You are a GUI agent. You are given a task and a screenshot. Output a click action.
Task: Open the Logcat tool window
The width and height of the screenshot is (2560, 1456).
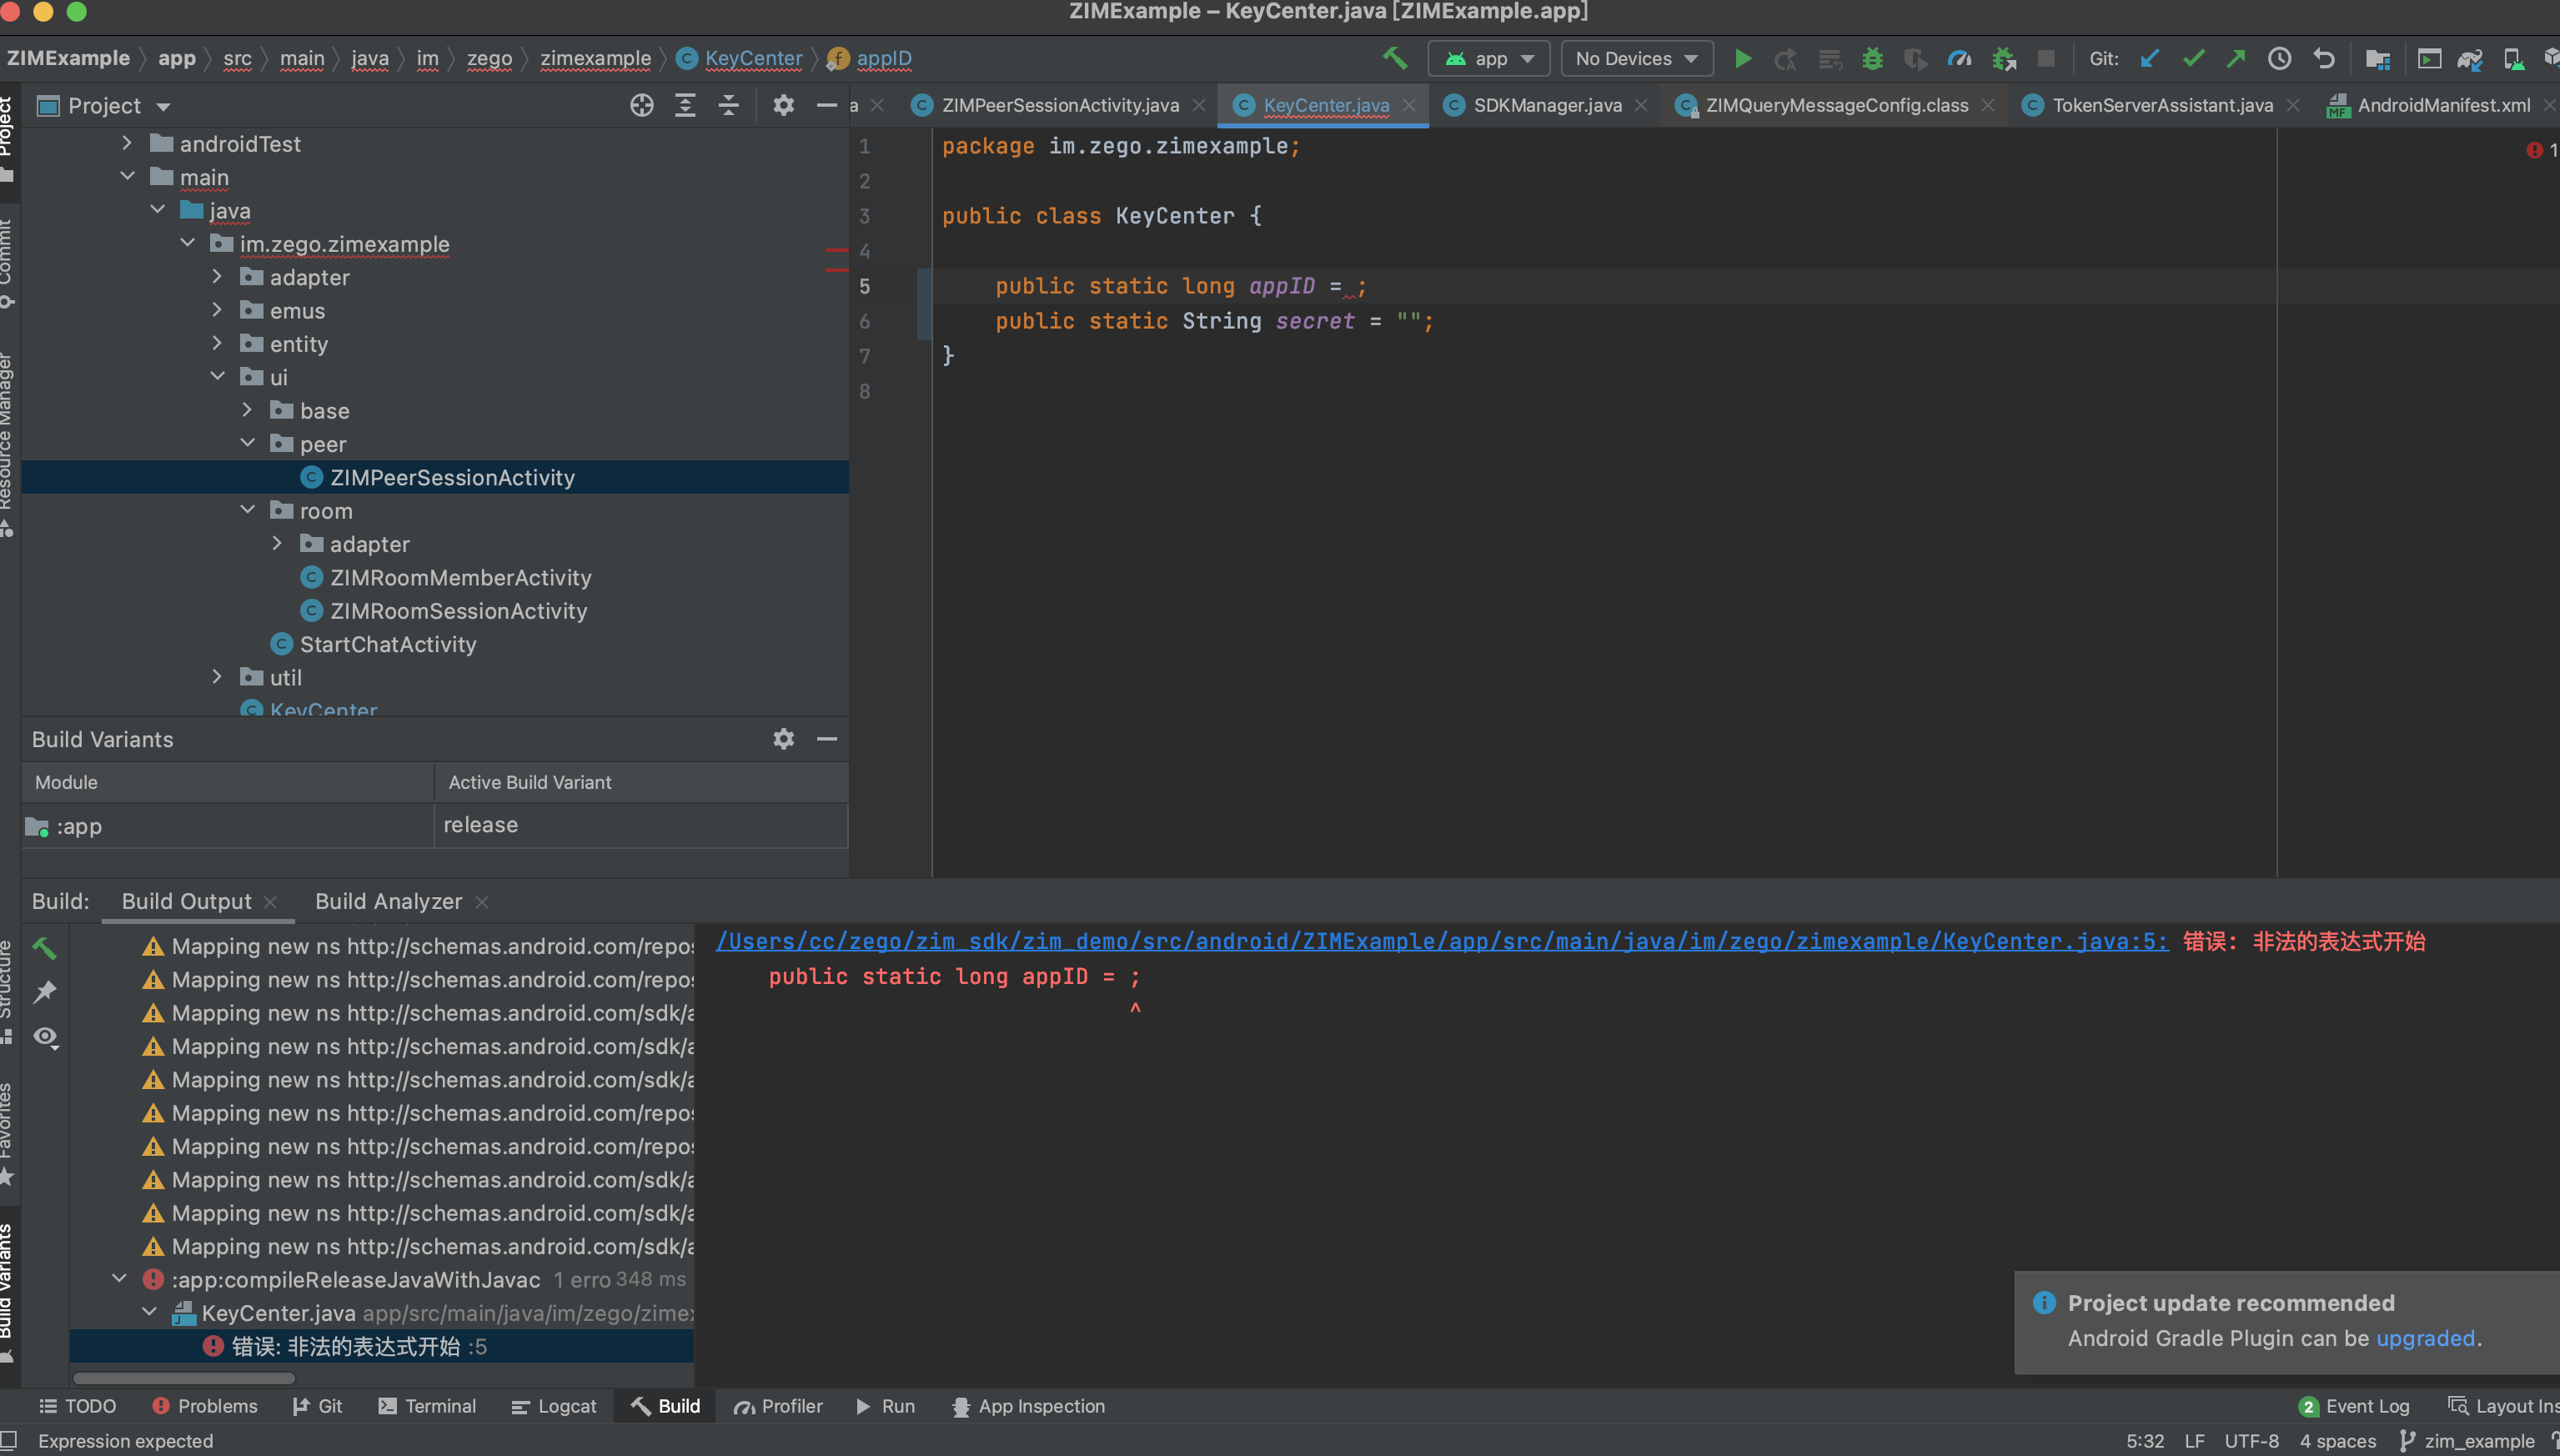554,1406
